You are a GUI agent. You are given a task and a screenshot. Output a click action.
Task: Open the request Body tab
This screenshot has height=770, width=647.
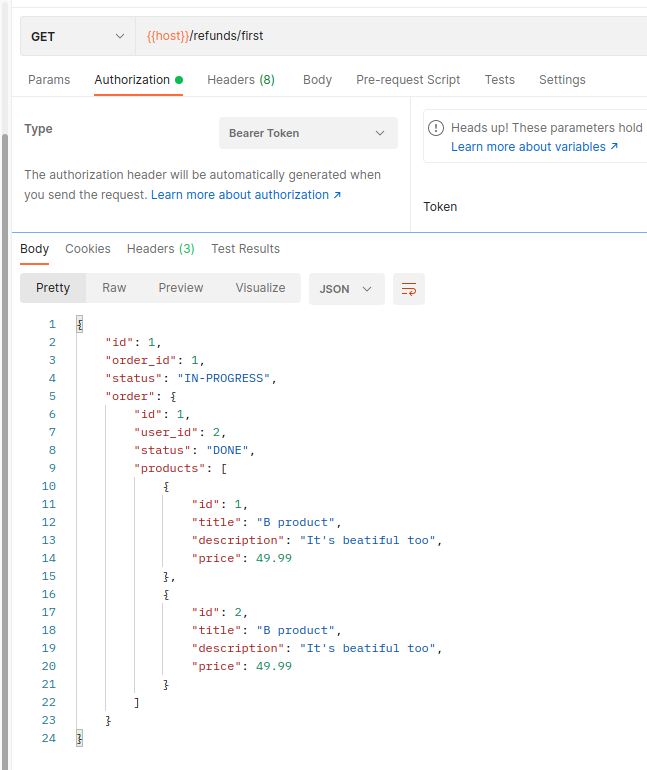(x=317, y=80)
